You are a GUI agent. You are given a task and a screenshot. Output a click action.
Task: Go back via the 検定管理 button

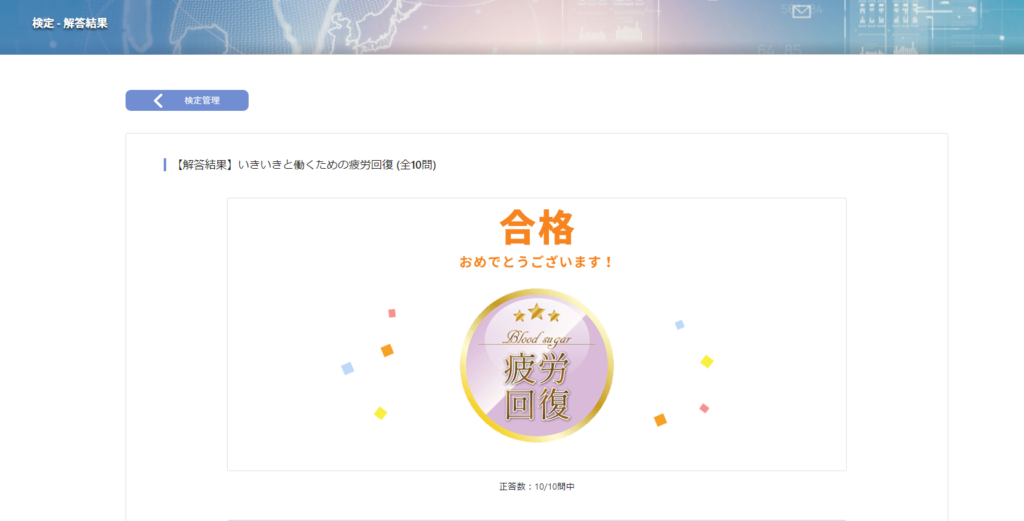click(187, 101)
